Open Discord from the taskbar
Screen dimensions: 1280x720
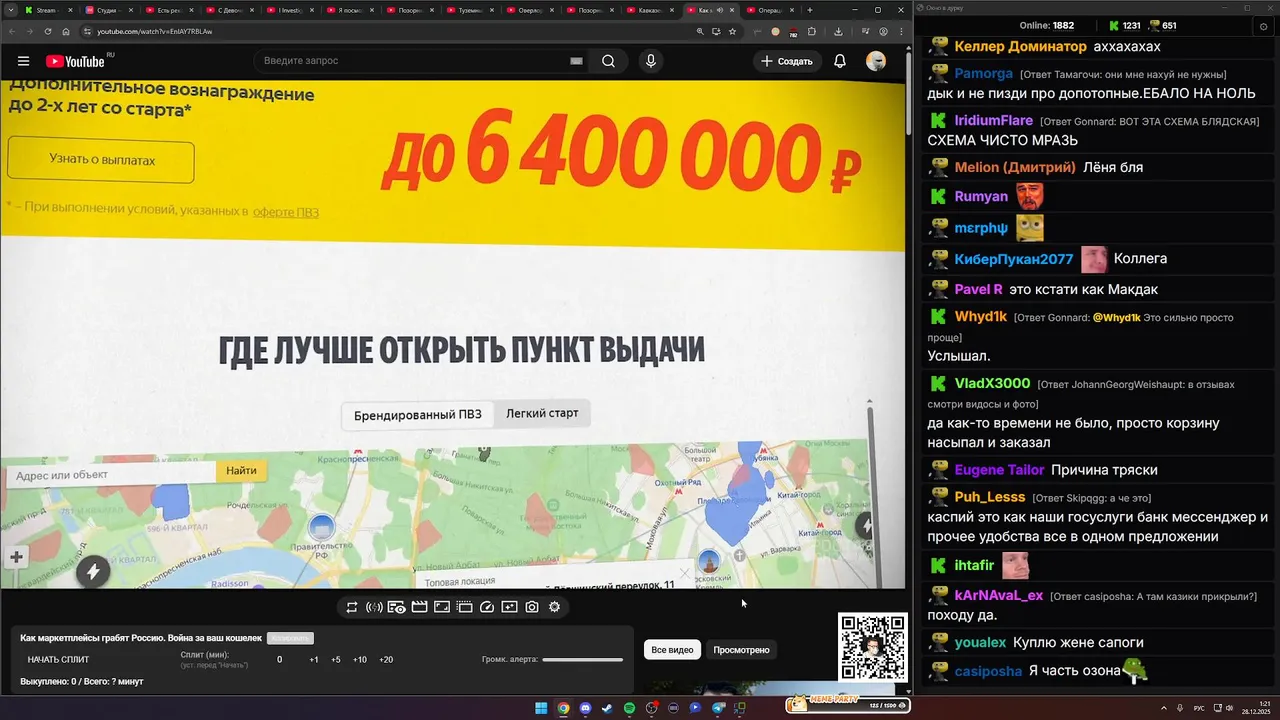coord(585,708)
